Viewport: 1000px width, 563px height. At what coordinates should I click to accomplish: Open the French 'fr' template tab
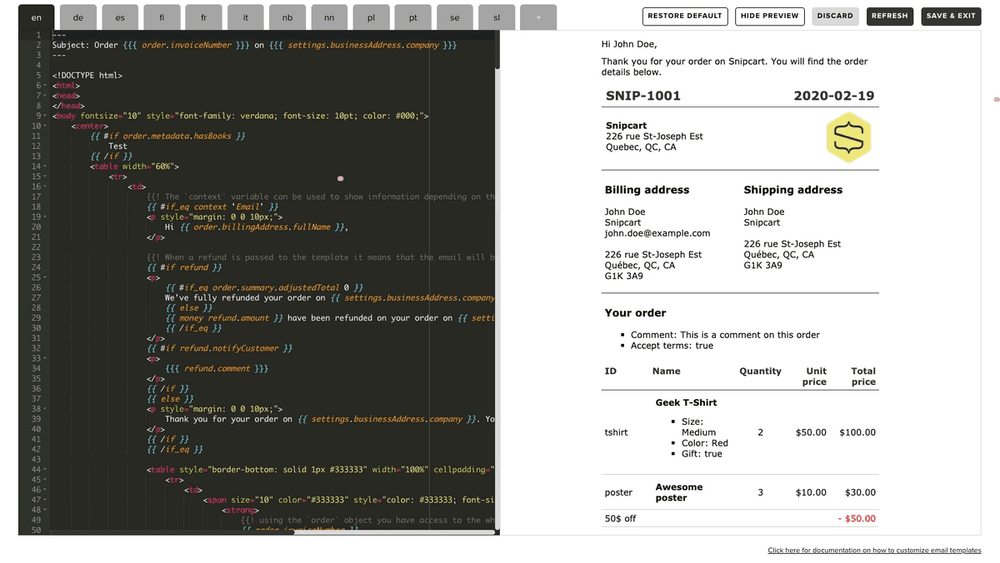click(204, 17)
